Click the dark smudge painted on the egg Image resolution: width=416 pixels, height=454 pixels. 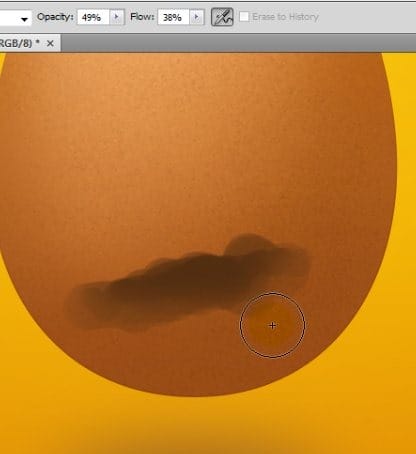click(187, 283)
